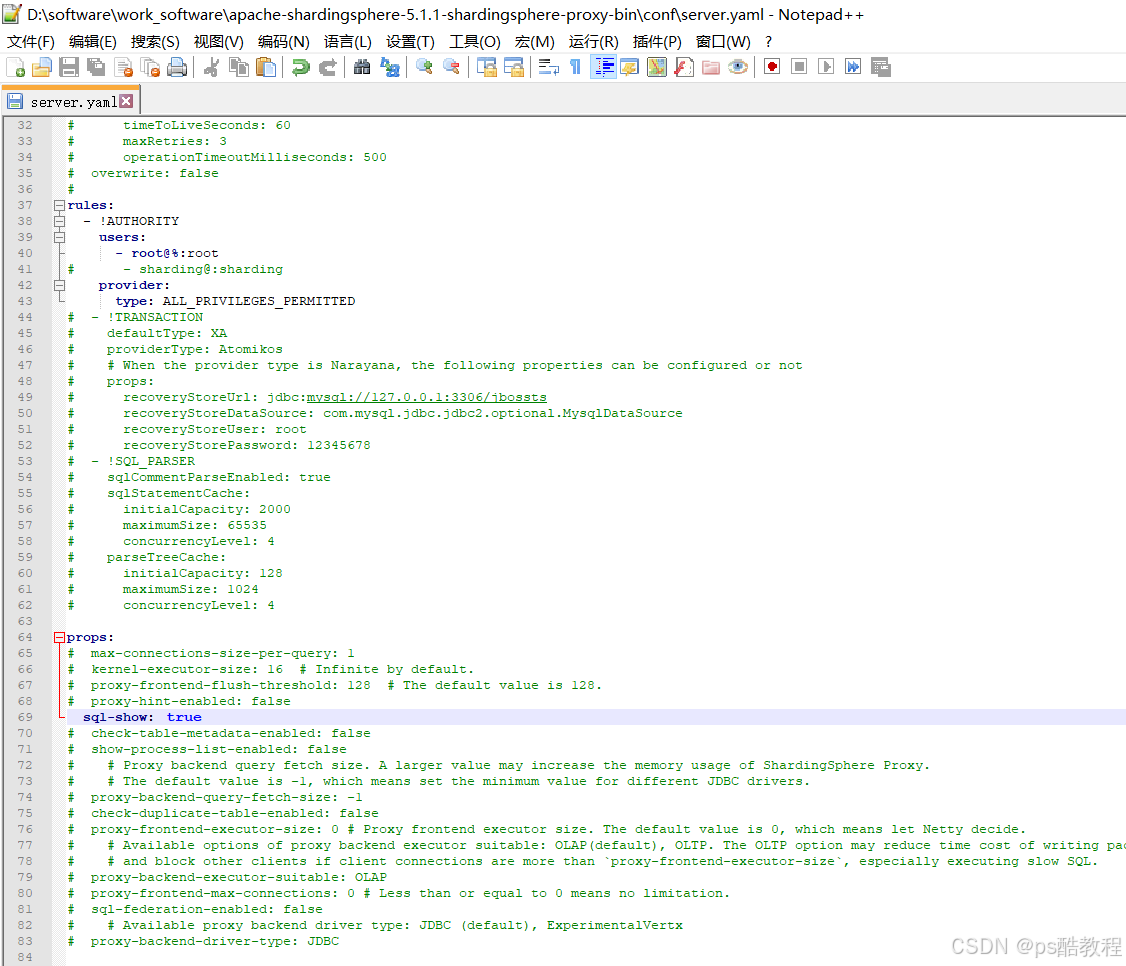Undo the last edit with green arrow
Viewport: 1126px width, 966px height.
coord(300,68)
